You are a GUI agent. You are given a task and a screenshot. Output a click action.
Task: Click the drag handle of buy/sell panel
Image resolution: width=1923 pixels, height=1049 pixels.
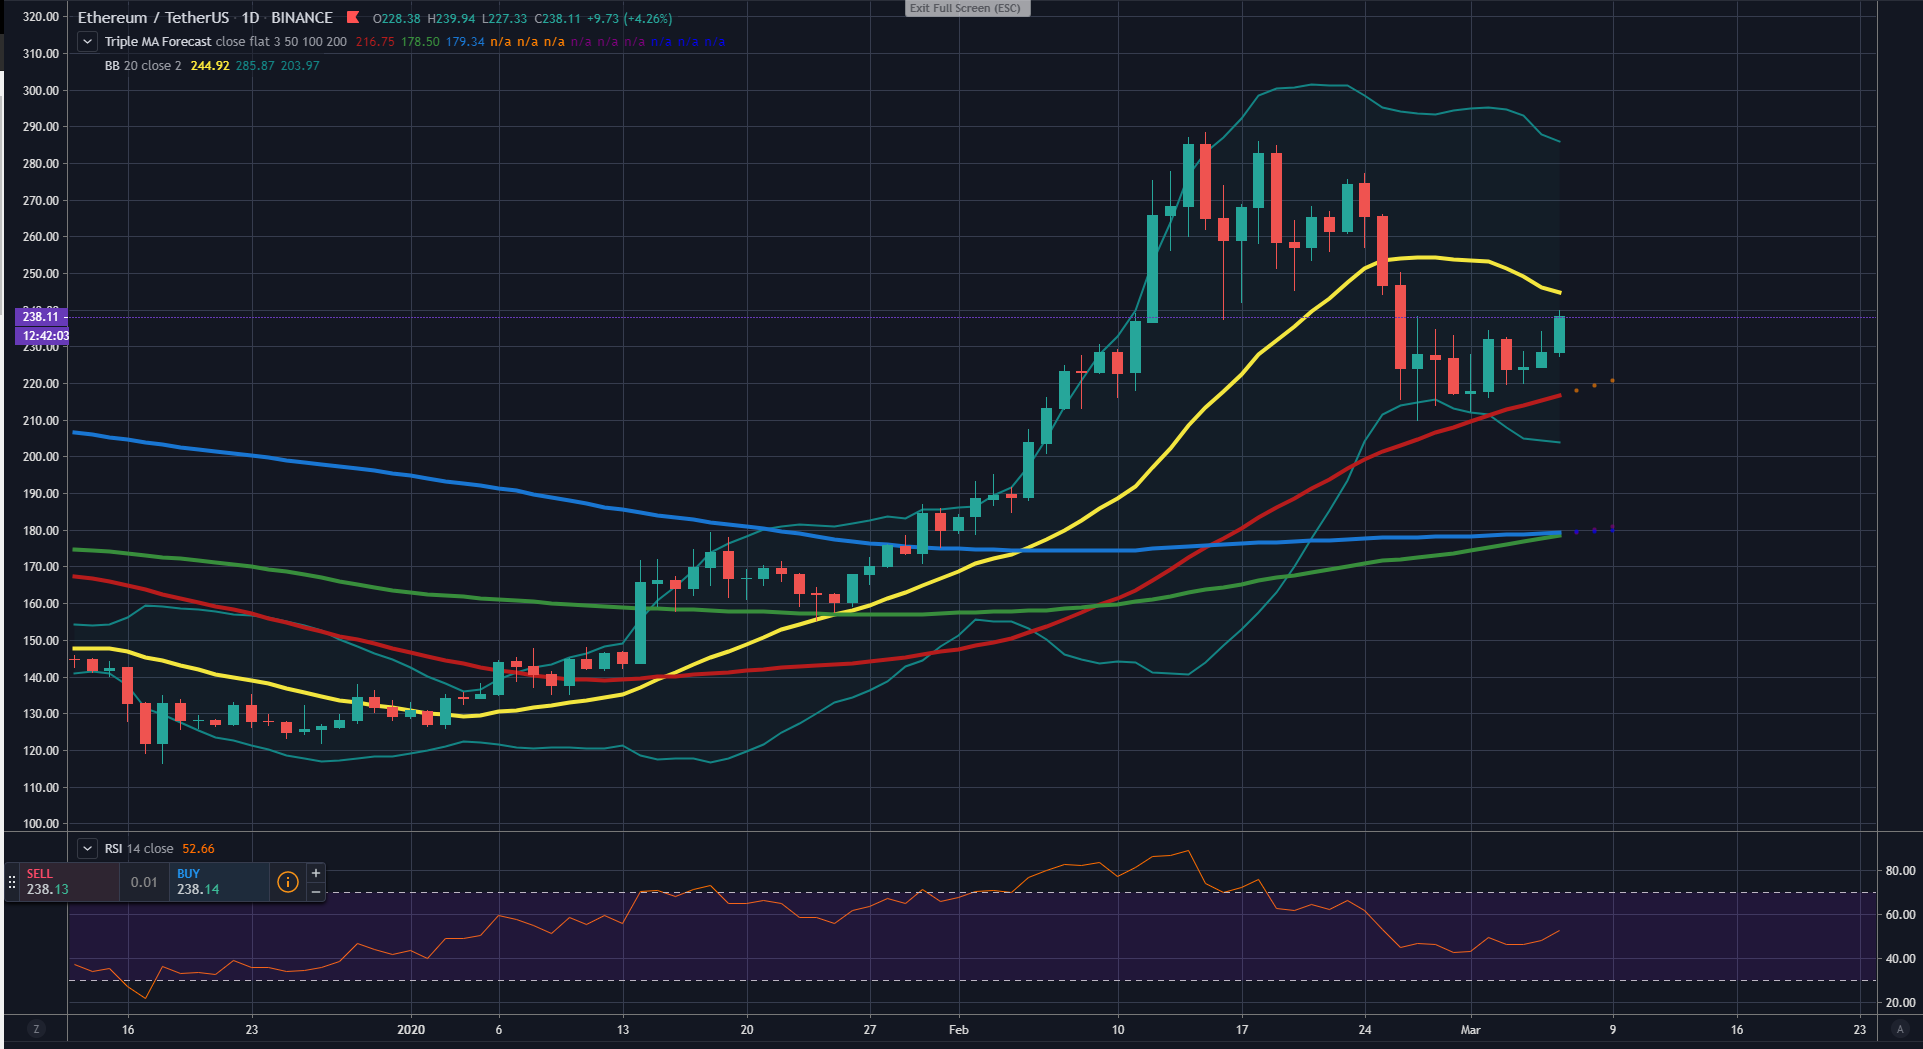[12, 882]
